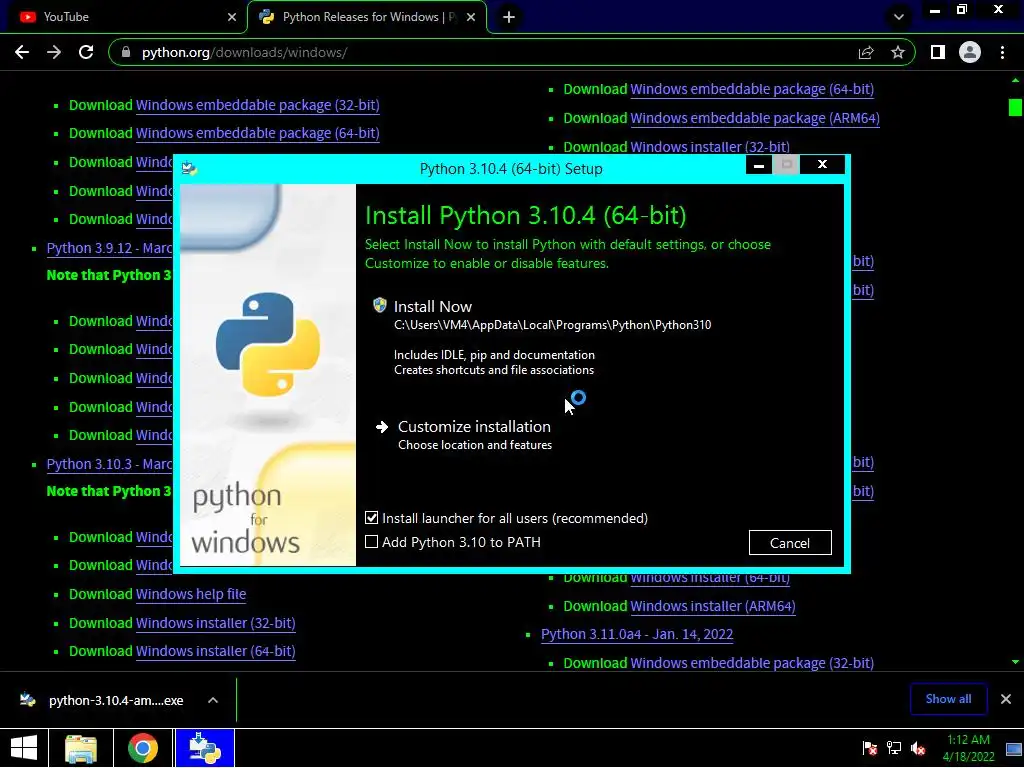The width and height of the screenshot is (1024, 768).
Task: Open muted volume tray icon
Action: click(918, 748)
